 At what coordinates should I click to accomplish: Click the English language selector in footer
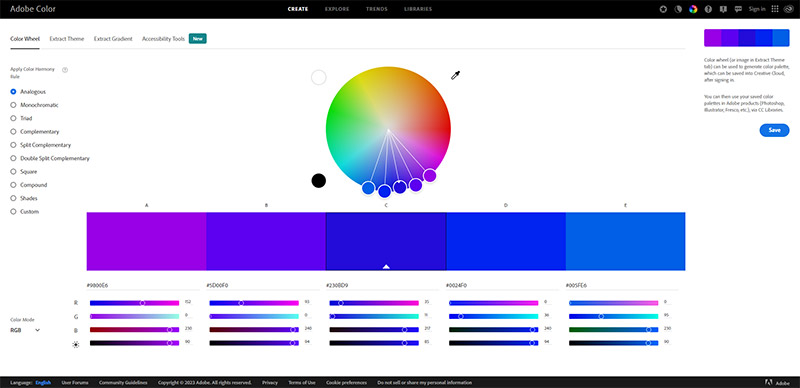[x=43, y=382]
